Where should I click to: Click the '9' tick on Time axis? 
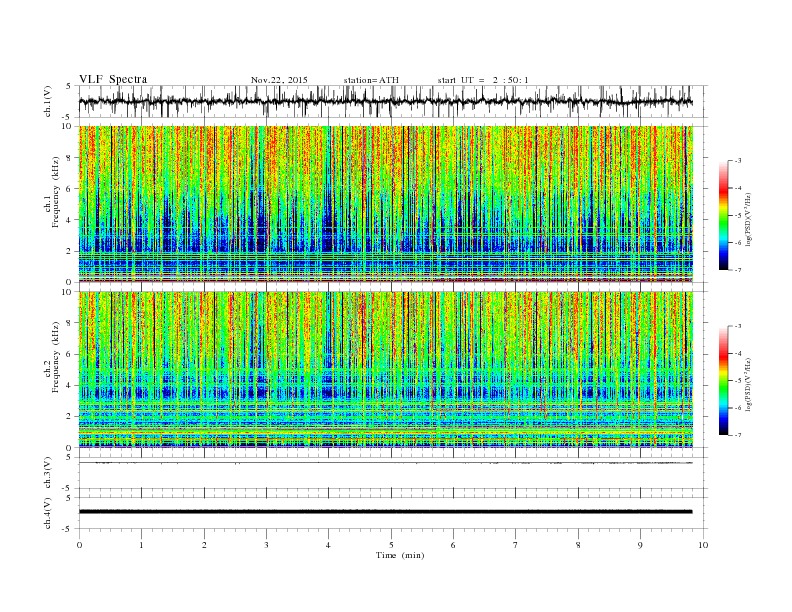[x=640, y=545]
